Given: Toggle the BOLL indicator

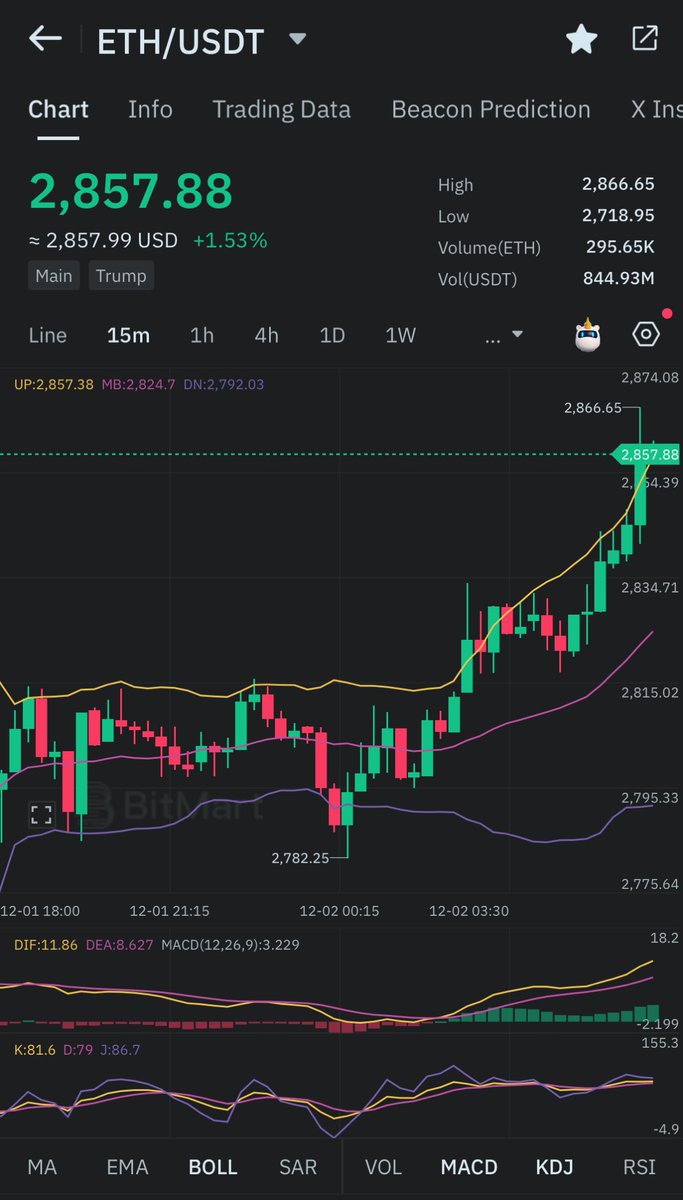Looking at the screenshot, I should [x=213, y=1167].
